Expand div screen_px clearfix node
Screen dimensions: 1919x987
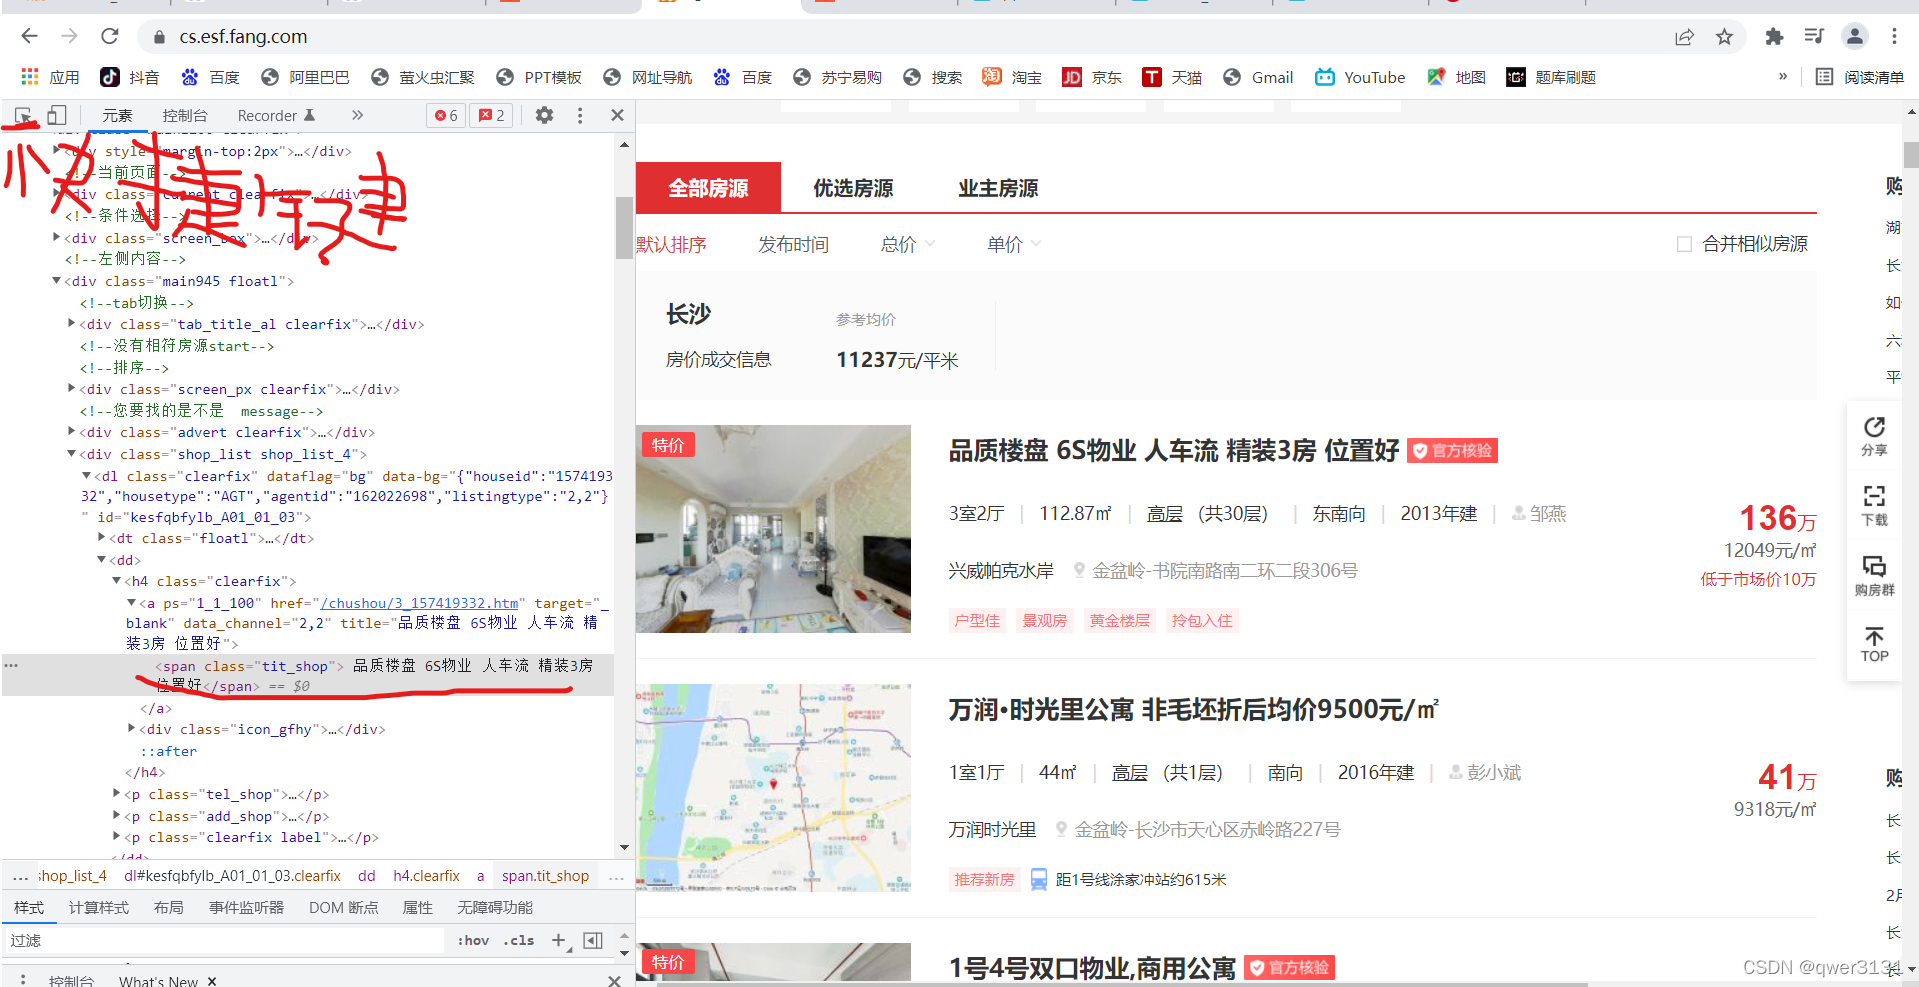click(72, 388)
